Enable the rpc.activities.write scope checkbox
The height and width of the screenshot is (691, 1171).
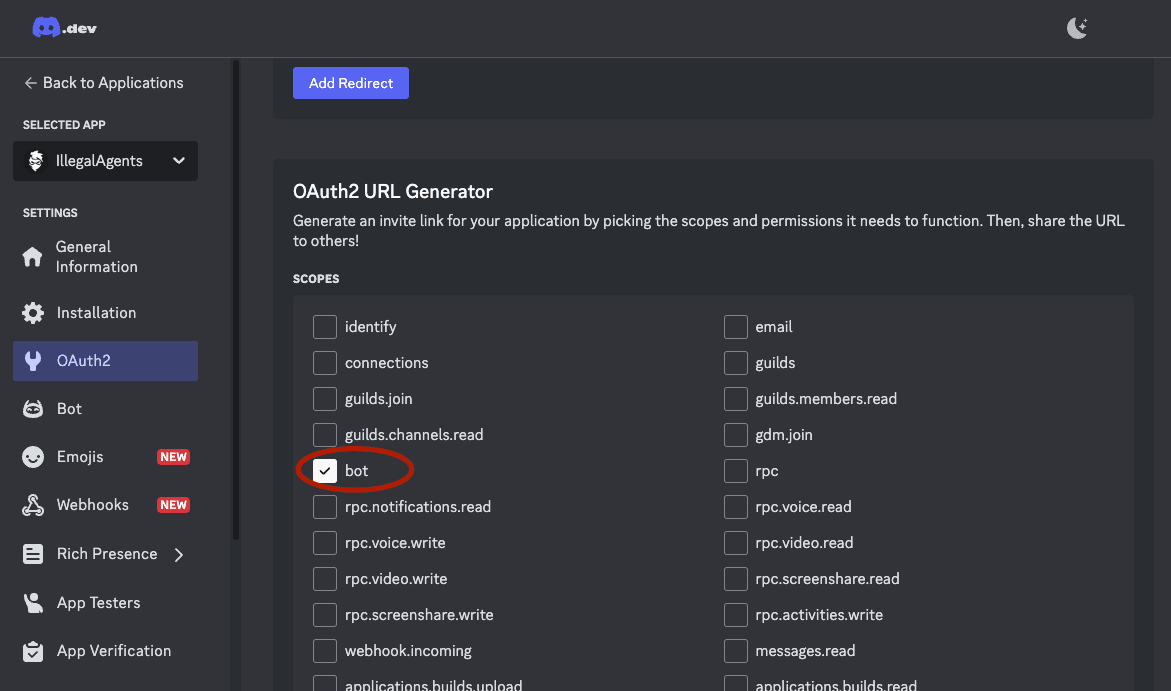tap(736, 615)
